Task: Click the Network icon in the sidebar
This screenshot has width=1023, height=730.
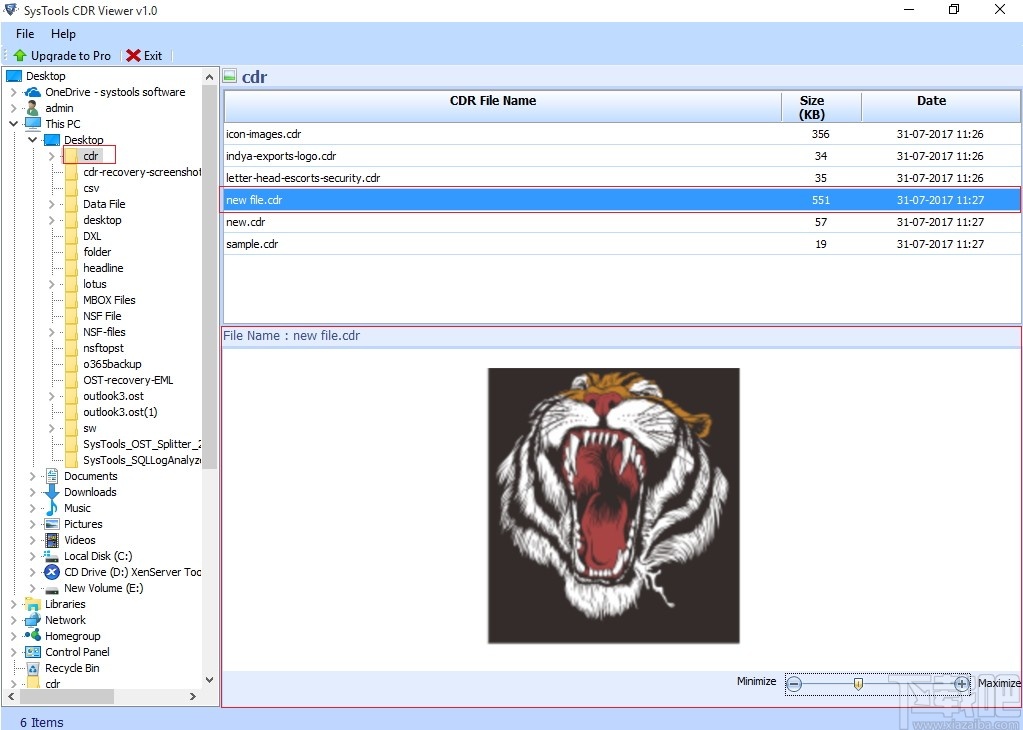Action: 31,619
